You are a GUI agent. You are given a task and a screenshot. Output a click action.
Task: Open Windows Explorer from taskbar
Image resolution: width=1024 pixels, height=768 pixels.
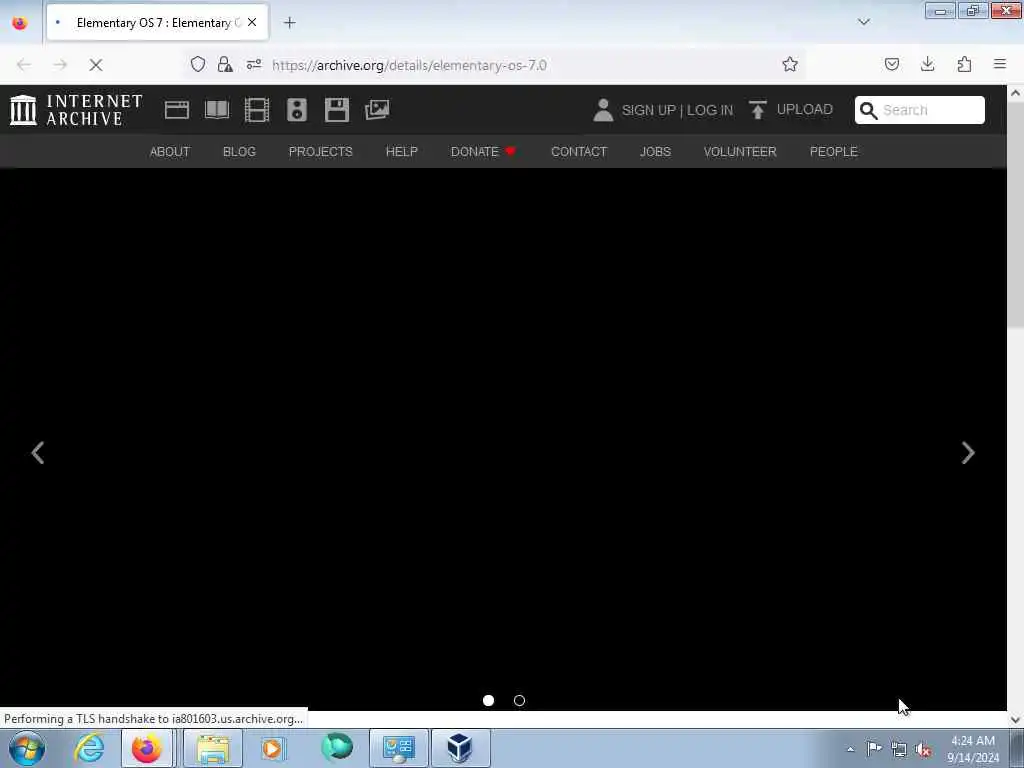[213, 748]
